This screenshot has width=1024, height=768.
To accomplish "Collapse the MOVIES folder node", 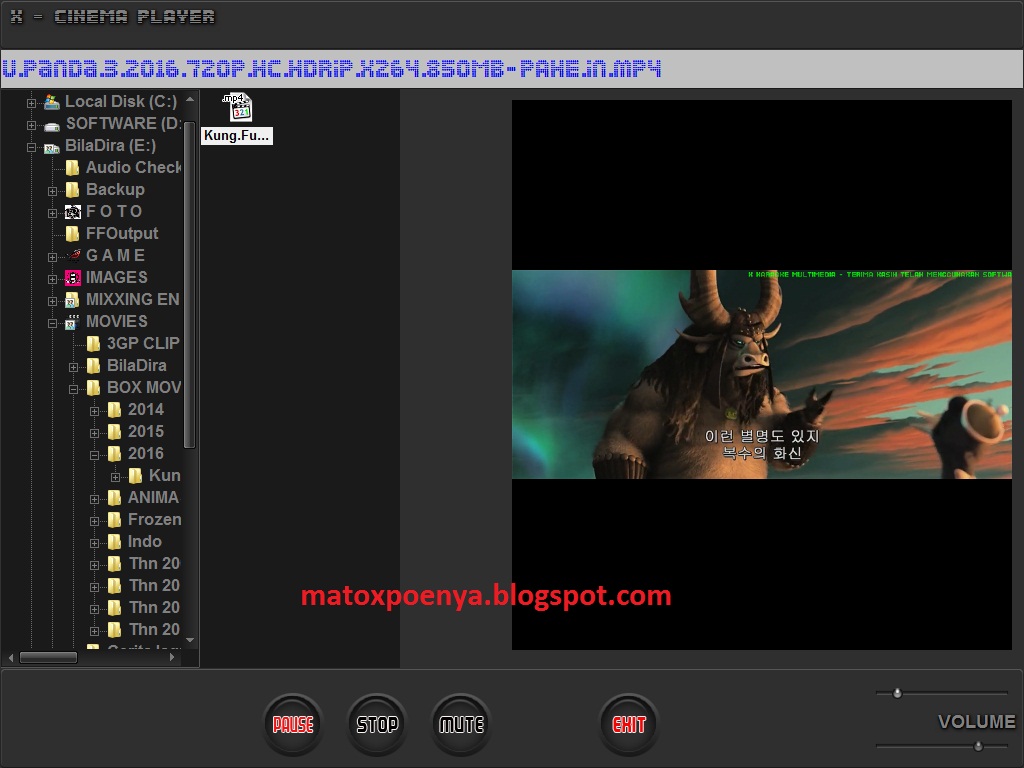I will coord(52,323).
